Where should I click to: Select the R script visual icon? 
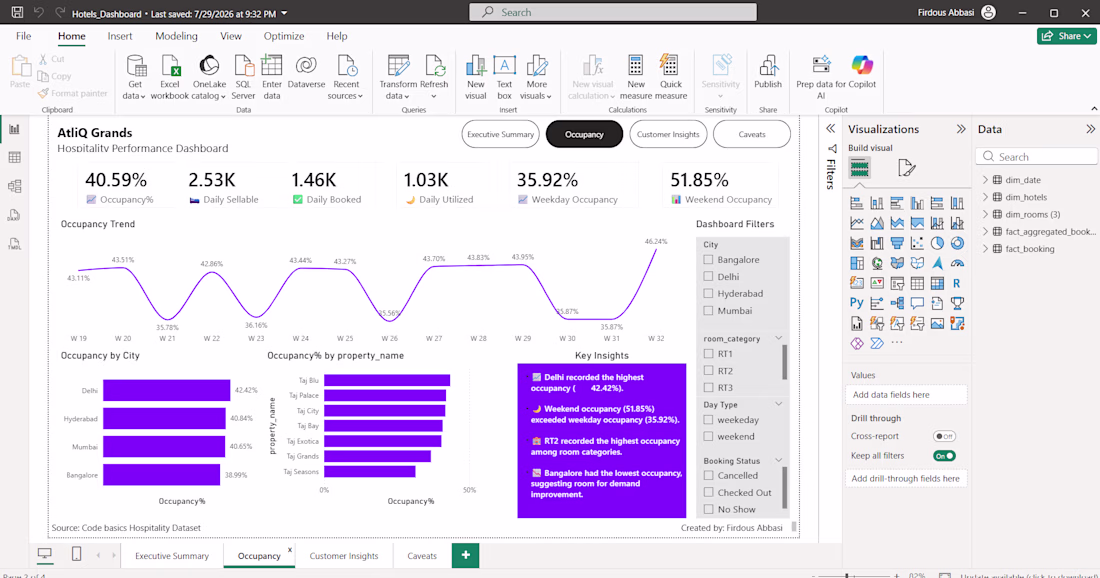tap(957, 283)
